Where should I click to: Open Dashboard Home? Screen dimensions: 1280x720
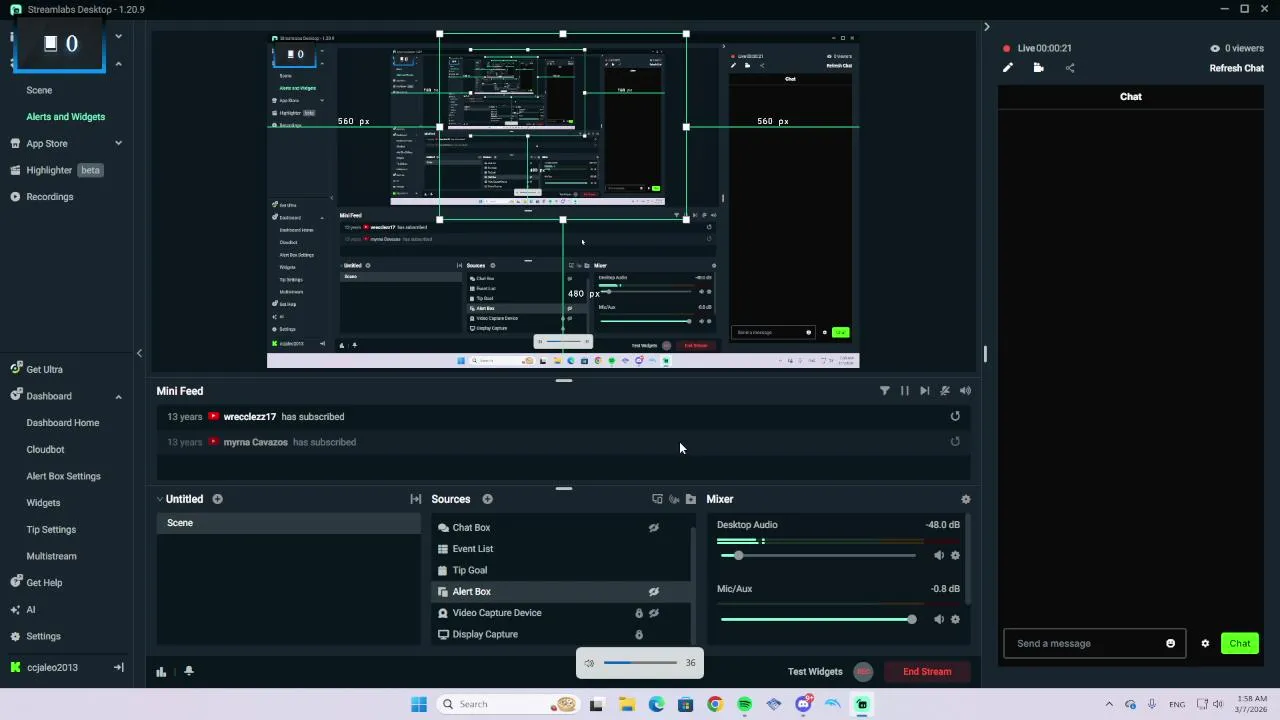pyautogui.click(x=62, y=423)
